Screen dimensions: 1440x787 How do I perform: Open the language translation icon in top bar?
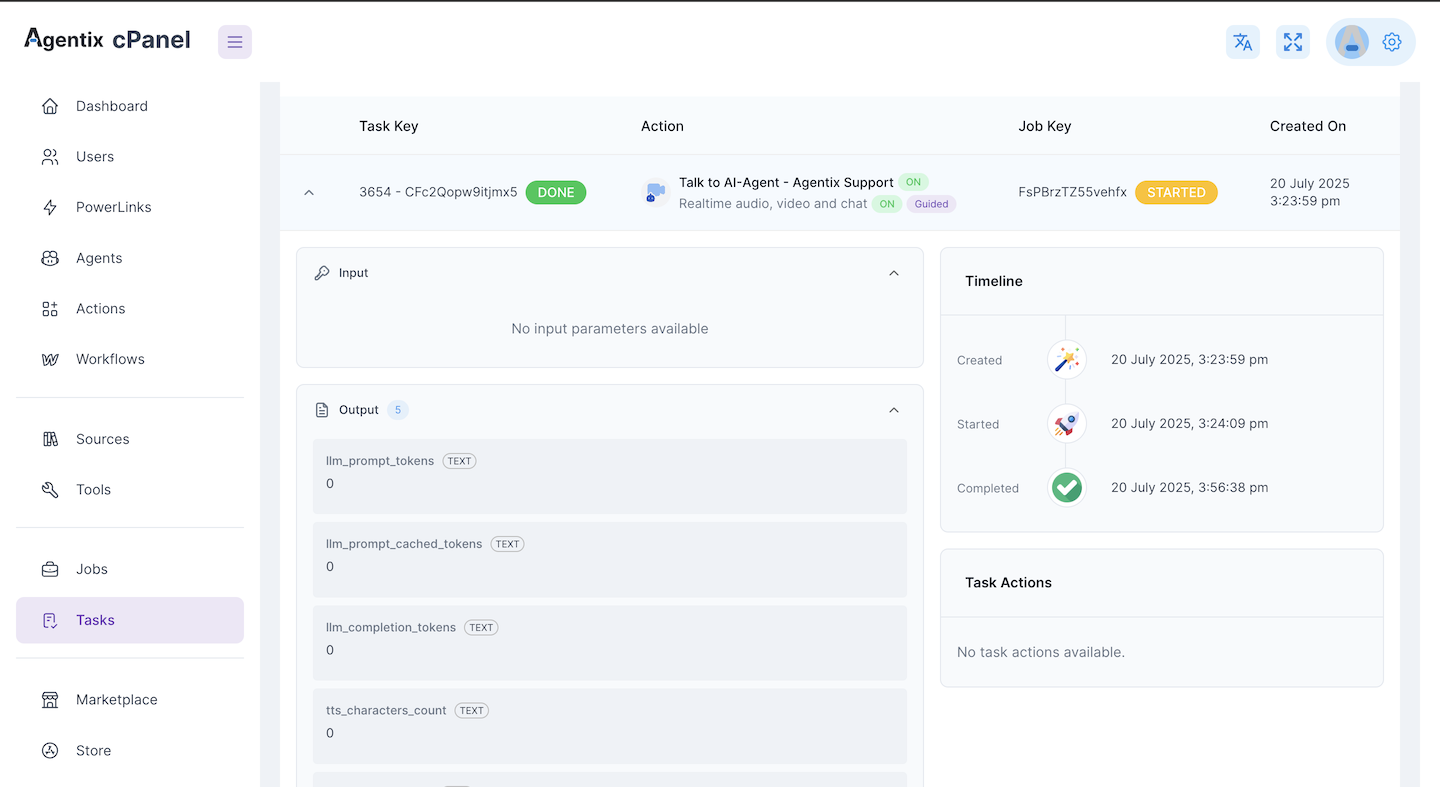pos(1242,42)
